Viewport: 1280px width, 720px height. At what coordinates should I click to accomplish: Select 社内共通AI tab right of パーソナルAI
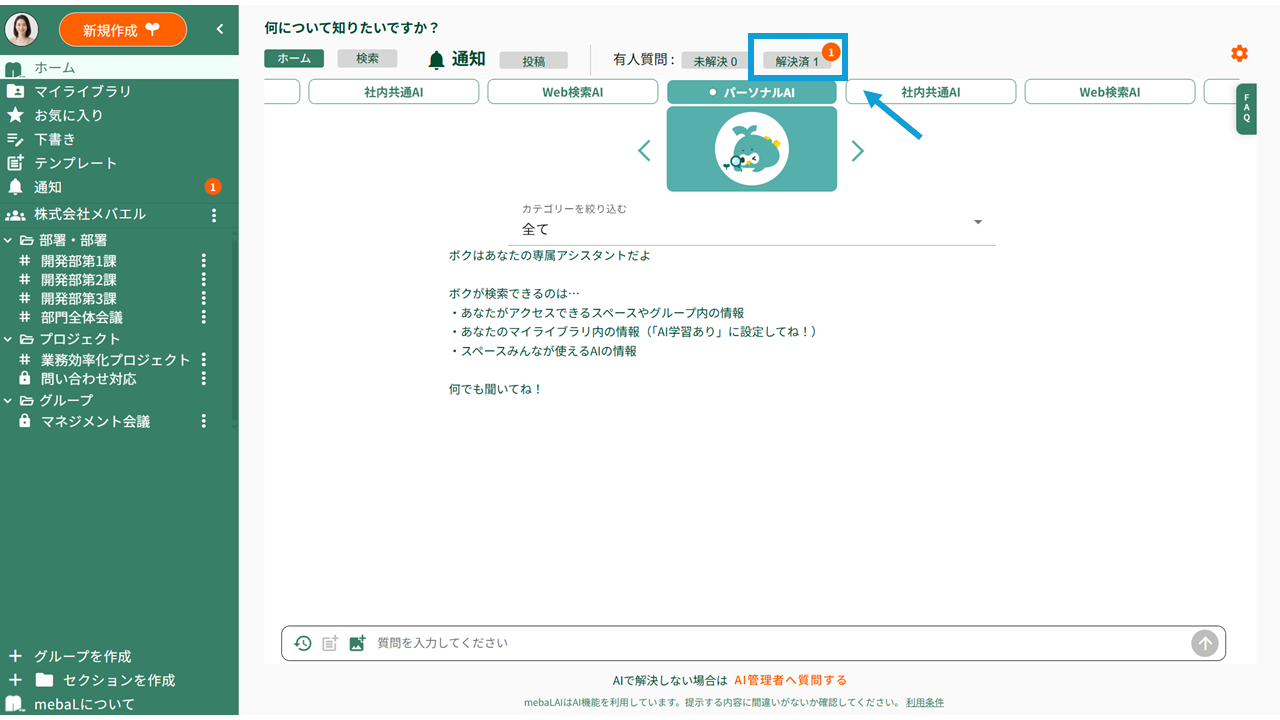click(x=931, y=92)
